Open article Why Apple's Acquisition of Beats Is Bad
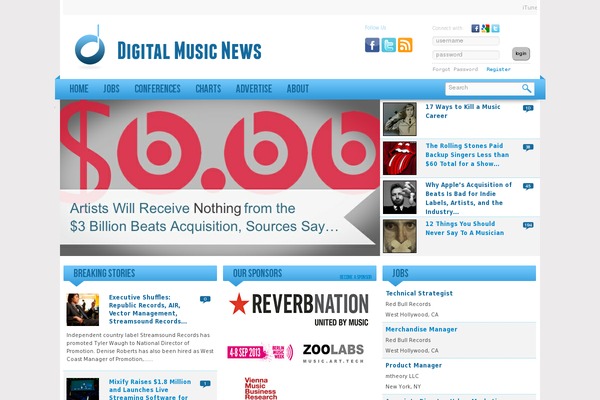600x400 pixels. (468, 198)
